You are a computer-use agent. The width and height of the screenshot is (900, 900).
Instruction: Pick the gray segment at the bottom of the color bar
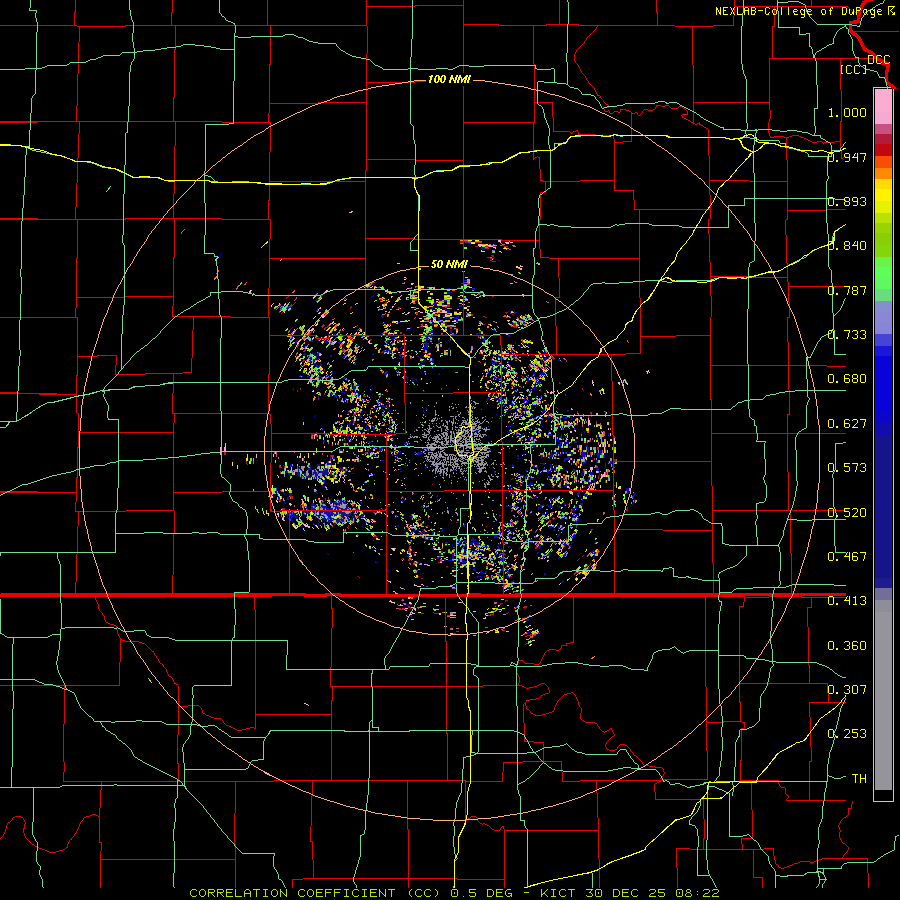click(883, 695)
